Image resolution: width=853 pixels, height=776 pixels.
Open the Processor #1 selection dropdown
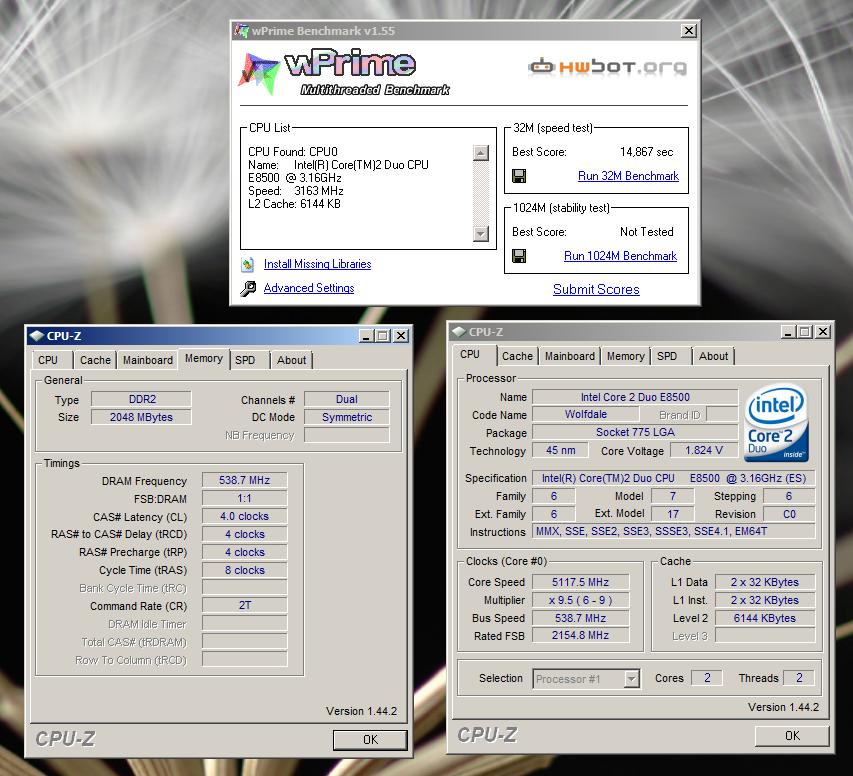pos(631,679)
